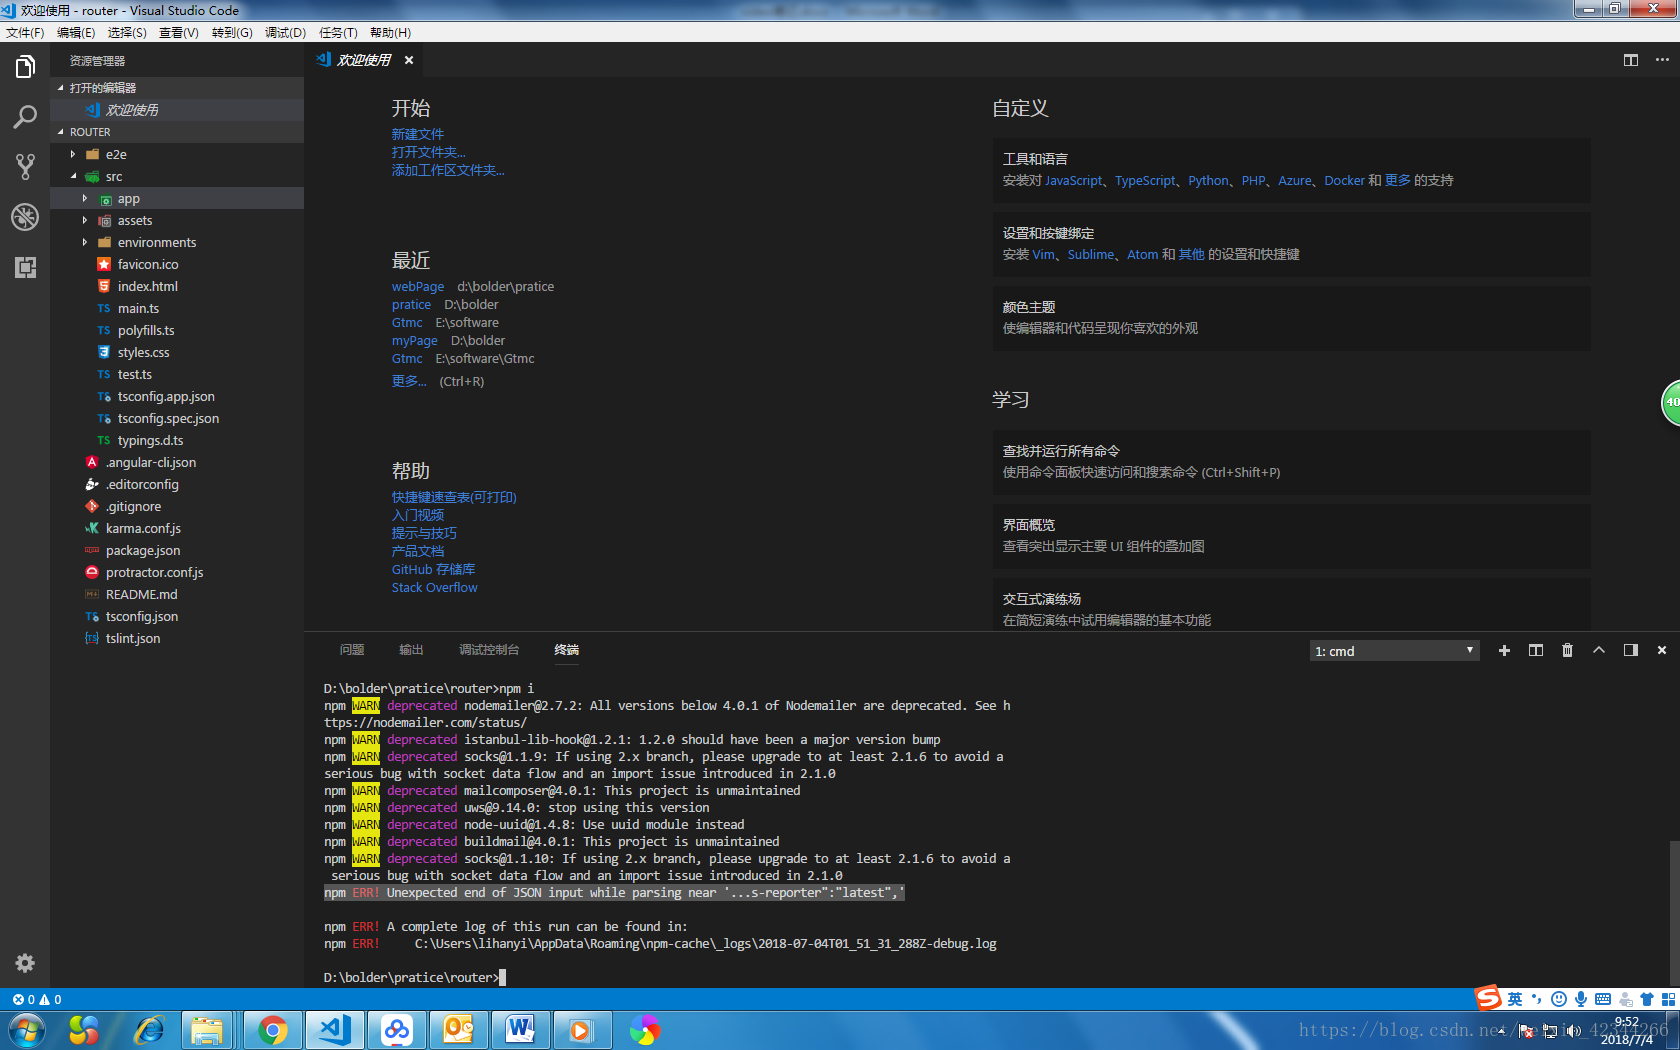Open the Source Control view
This screenshot has width=1680, height=1050.
25,167
